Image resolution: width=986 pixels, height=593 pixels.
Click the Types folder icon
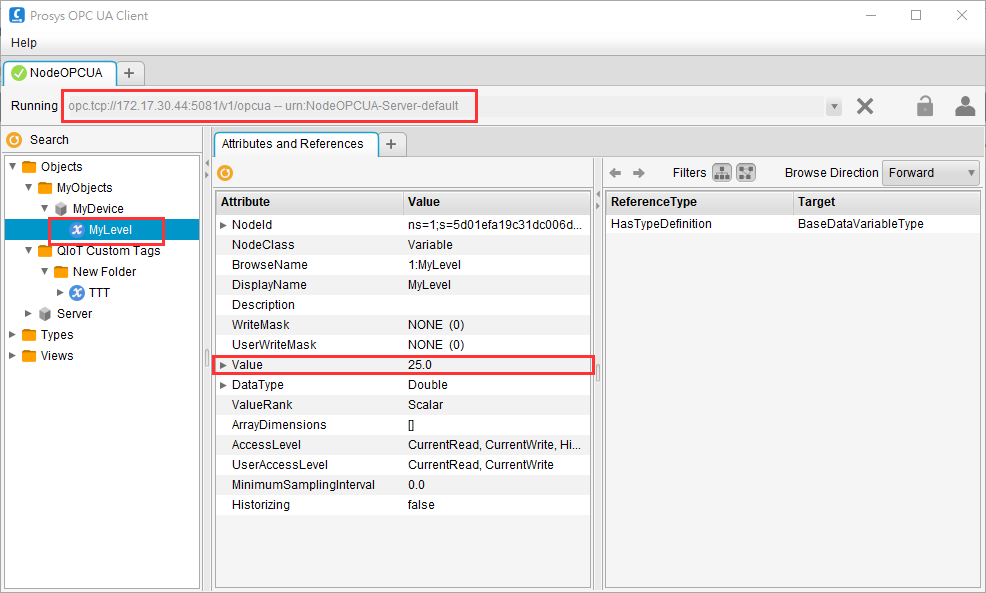(30, 335)
